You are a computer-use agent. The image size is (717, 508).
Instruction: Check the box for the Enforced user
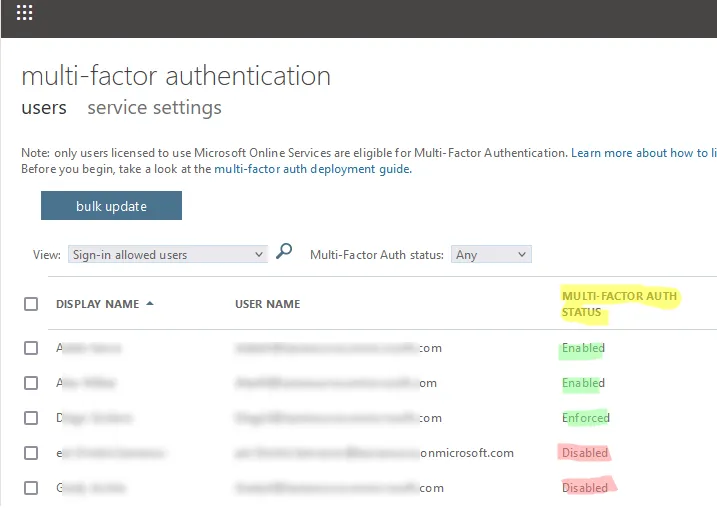click(31, 418)
